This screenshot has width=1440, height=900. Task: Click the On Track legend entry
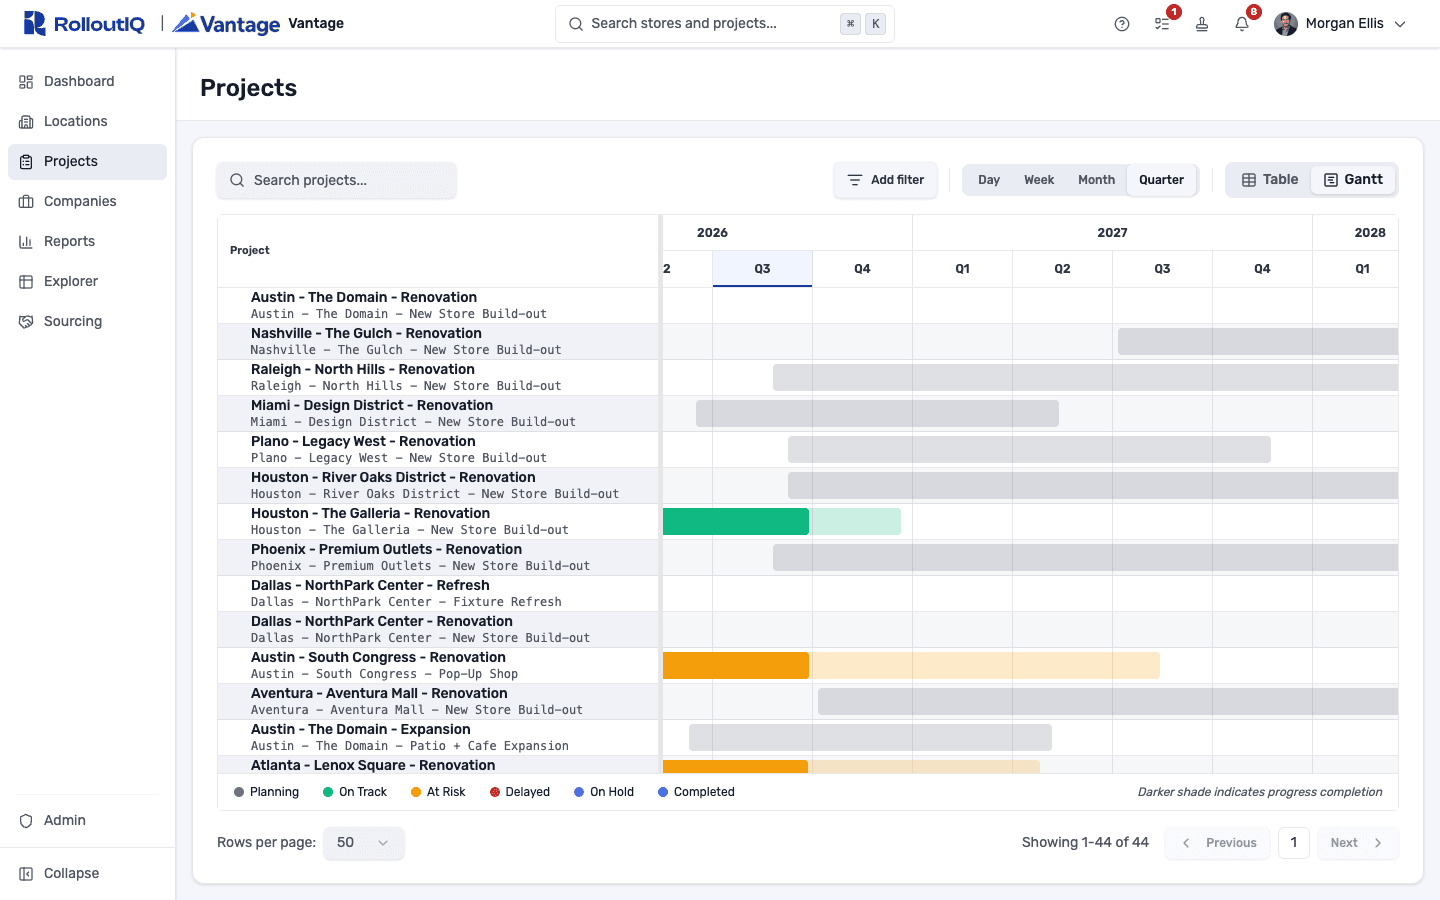pos(355,792)
